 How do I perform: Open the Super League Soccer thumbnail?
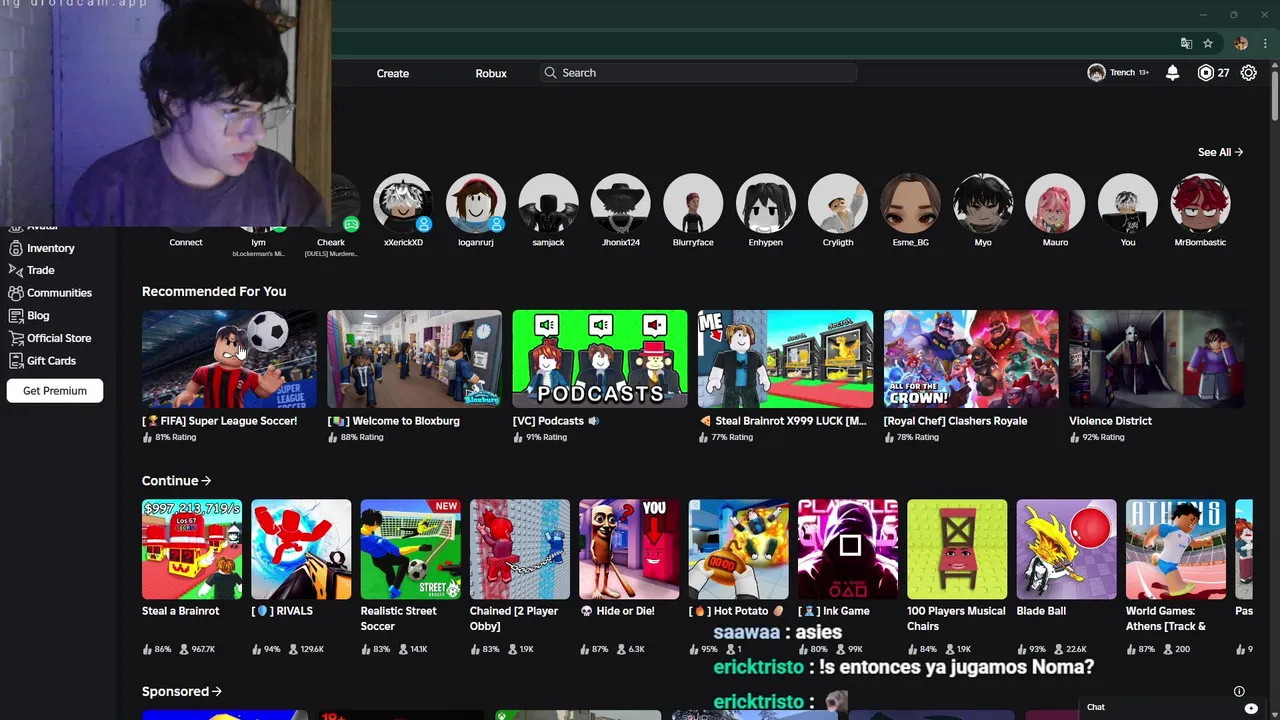point(229,359)
